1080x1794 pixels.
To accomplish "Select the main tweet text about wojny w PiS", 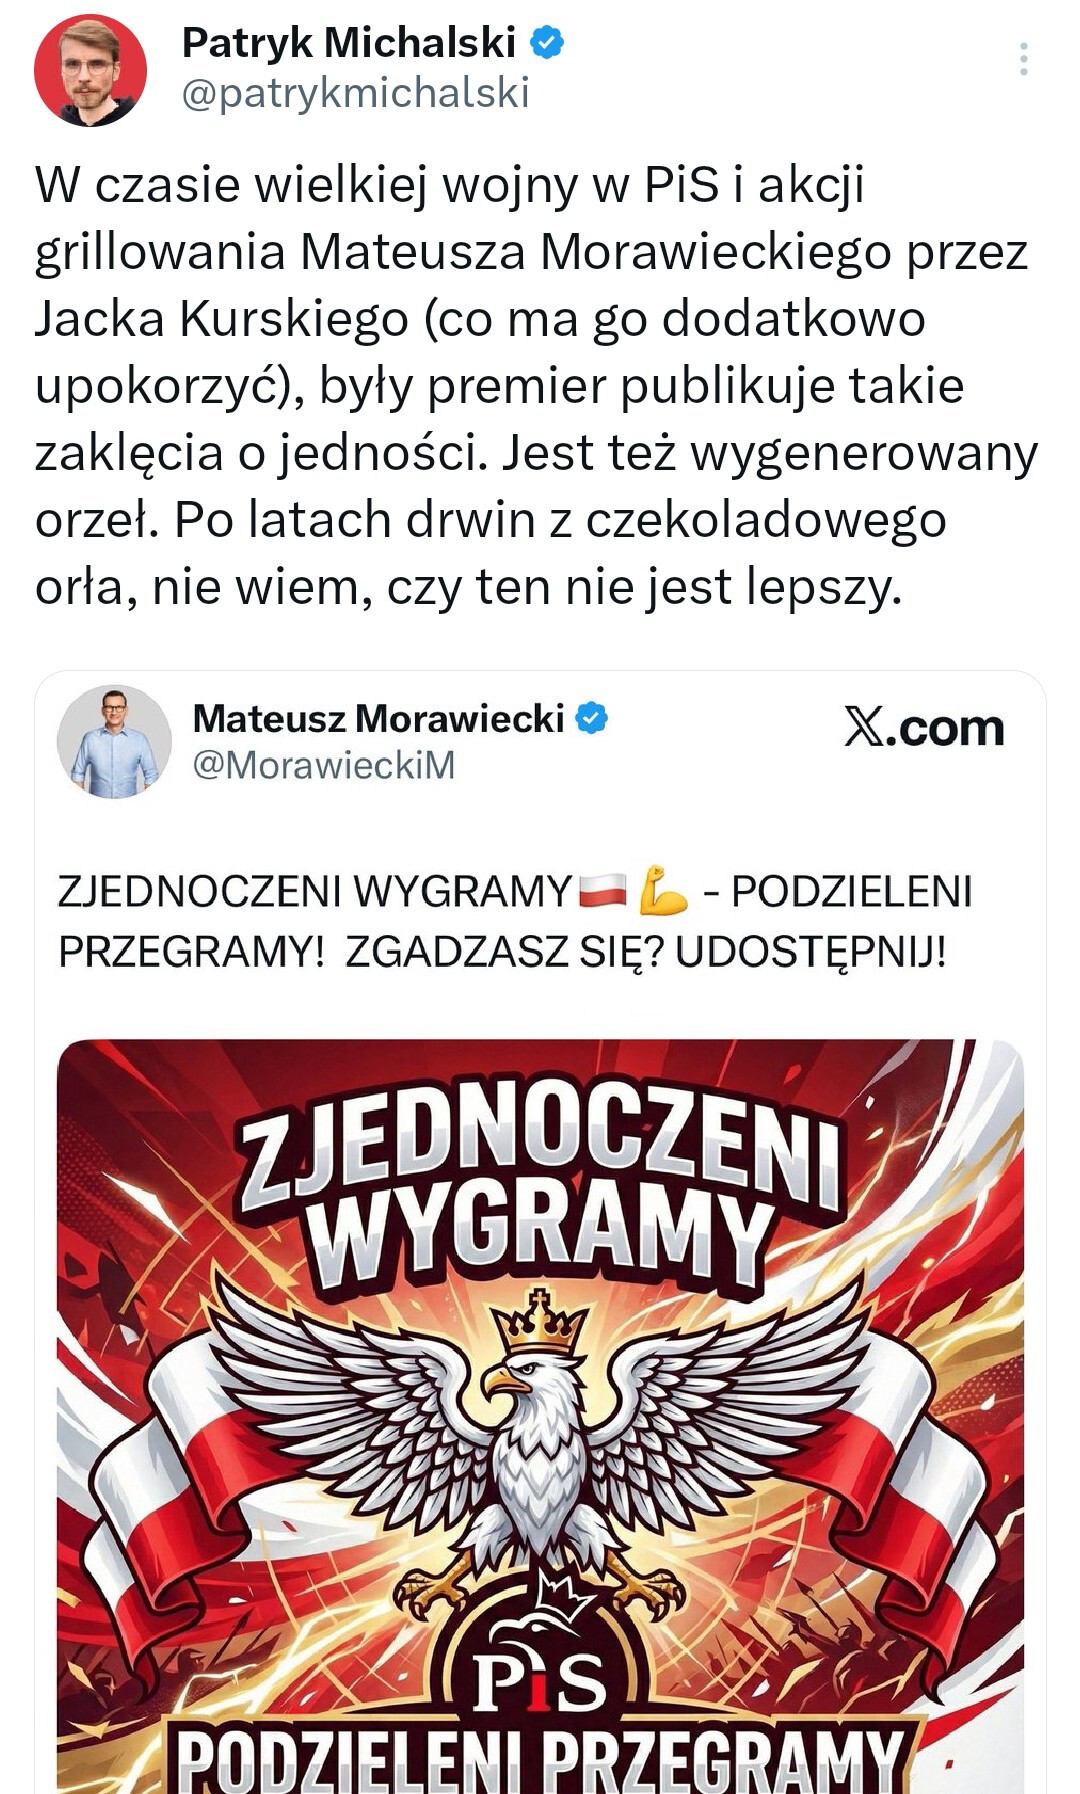I will click(x=536, y=386).
